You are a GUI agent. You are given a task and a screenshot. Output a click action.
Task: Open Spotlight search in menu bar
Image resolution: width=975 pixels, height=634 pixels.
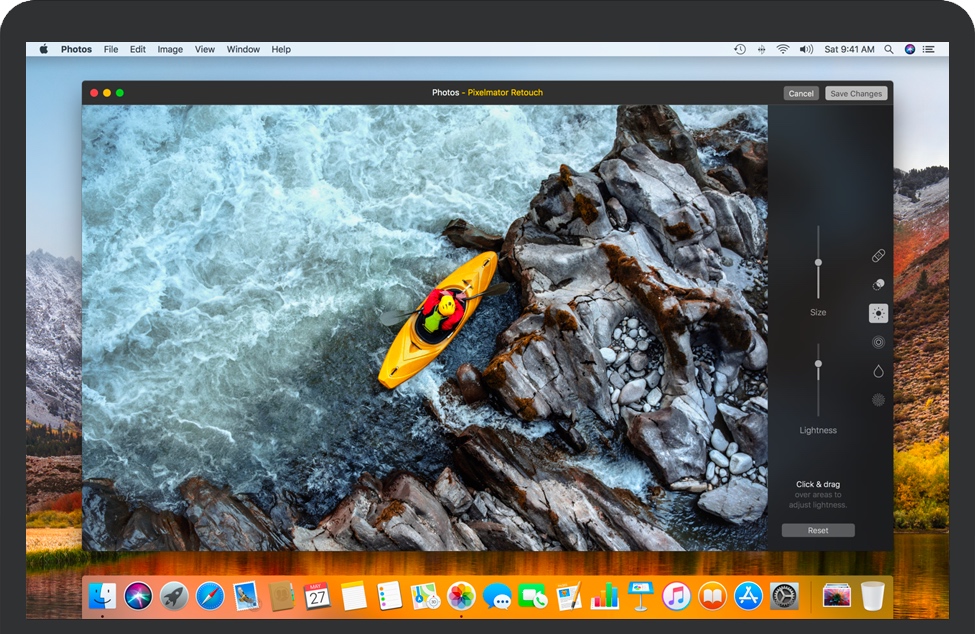[888, 49]
